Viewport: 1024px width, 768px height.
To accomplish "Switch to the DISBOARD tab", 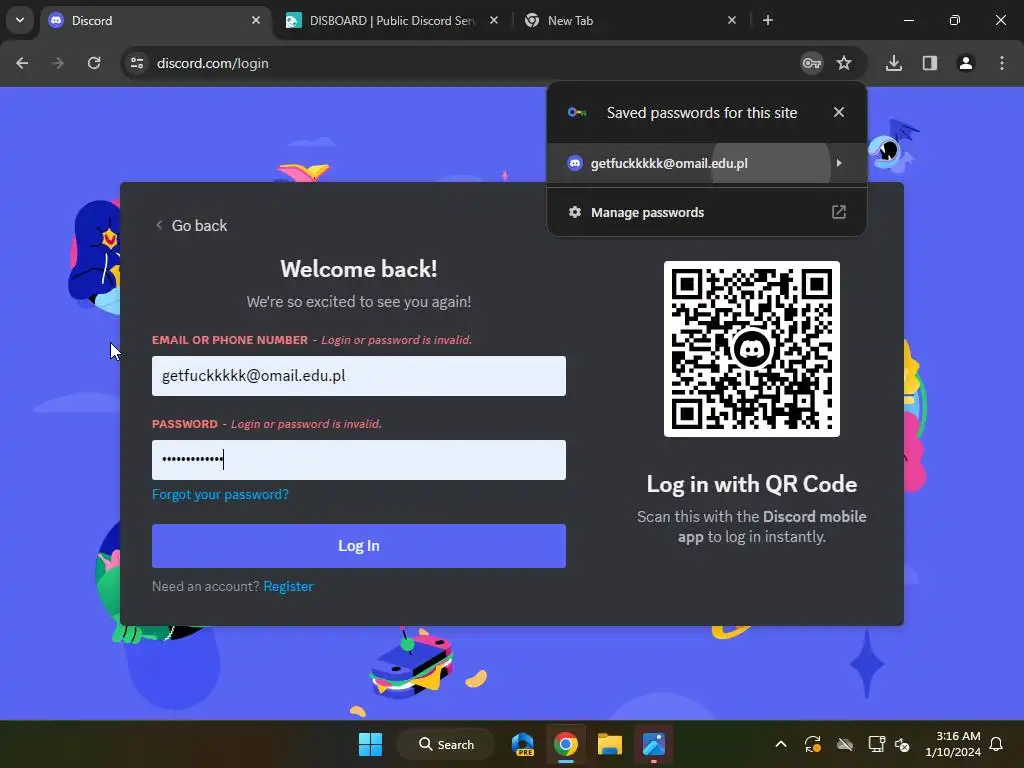I will [x=392, y=20].
